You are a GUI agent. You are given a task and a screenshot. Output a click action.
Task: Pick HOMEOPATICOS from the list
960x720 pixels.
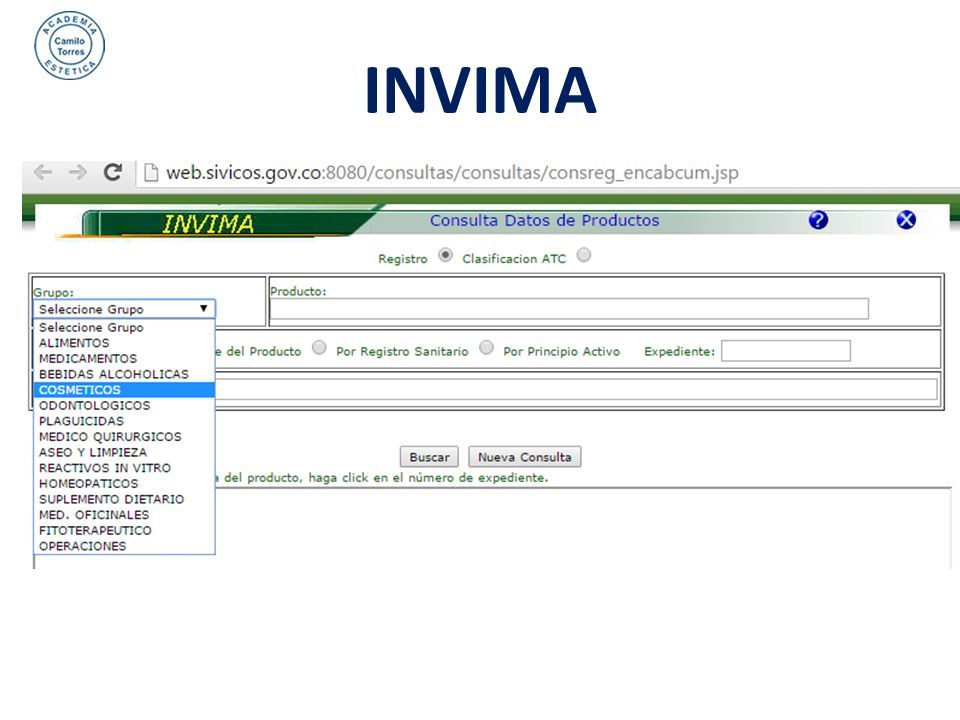(124, 484)
